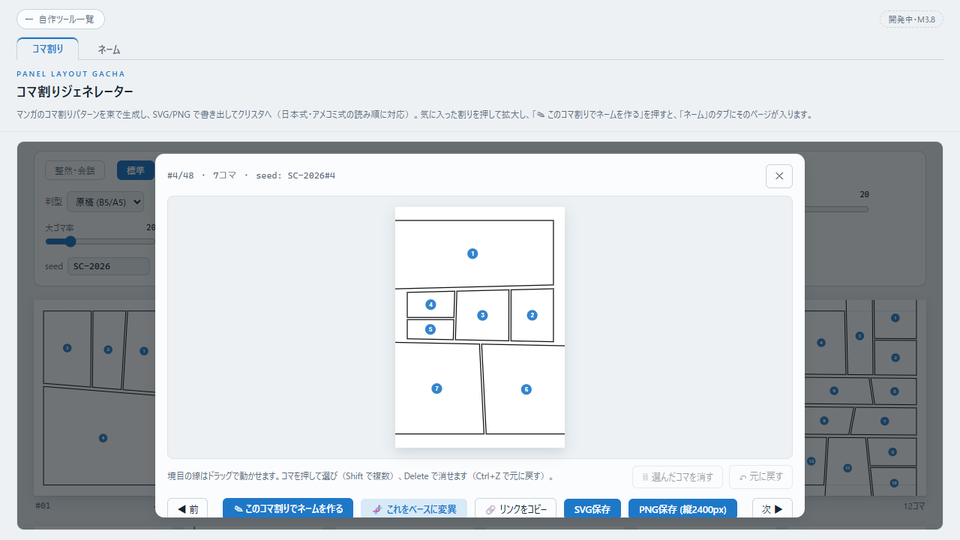This screenshot has height=540, width=960.
Task: Select panel number 1 in preview
Action: click(472, 253)
